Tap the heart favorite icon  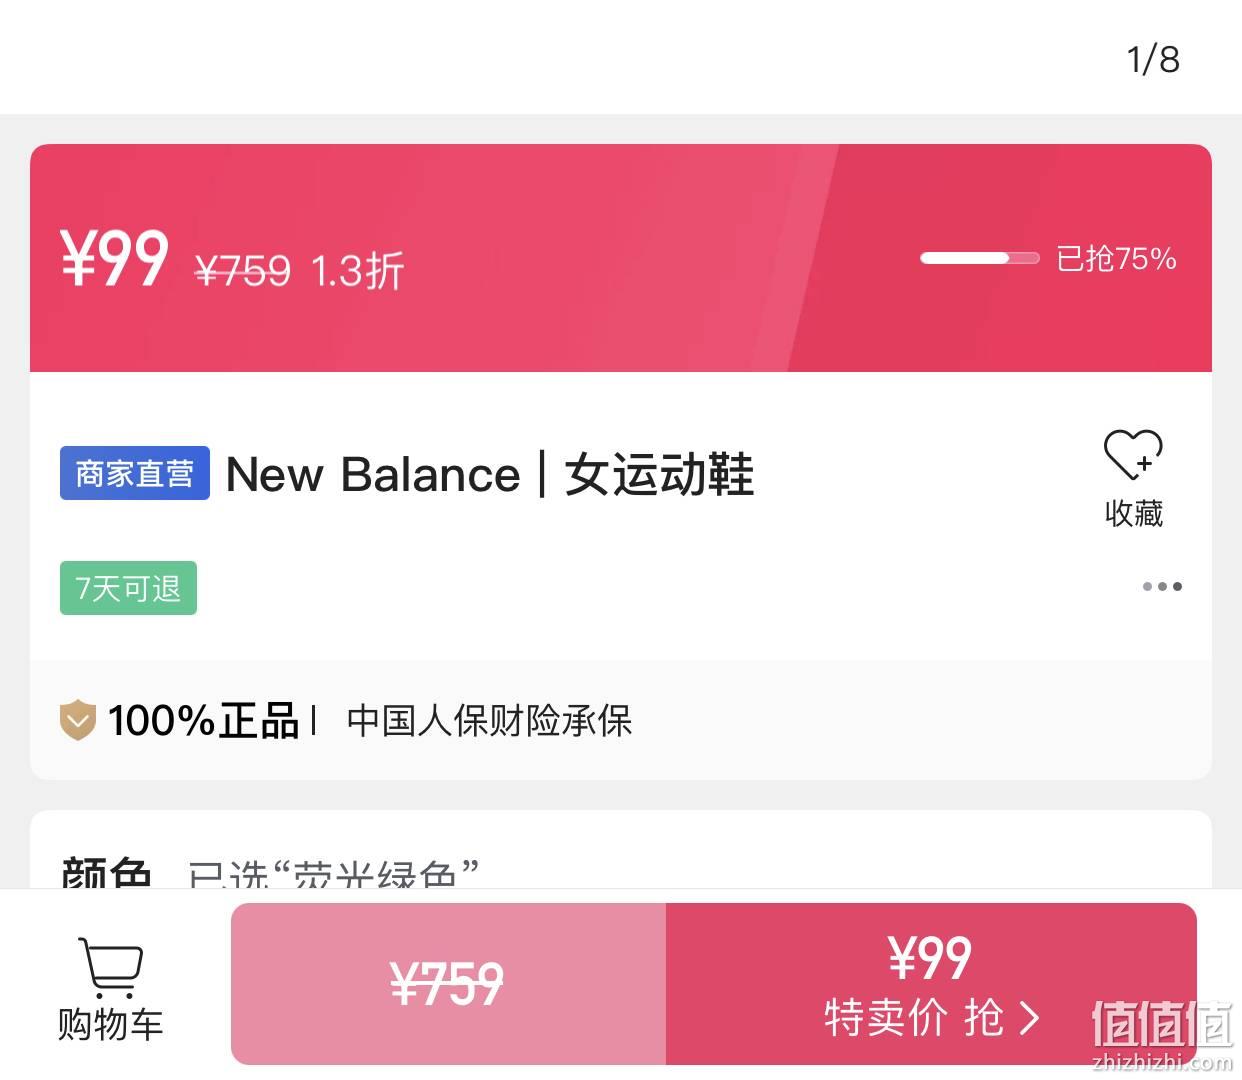pos(1133,454)
